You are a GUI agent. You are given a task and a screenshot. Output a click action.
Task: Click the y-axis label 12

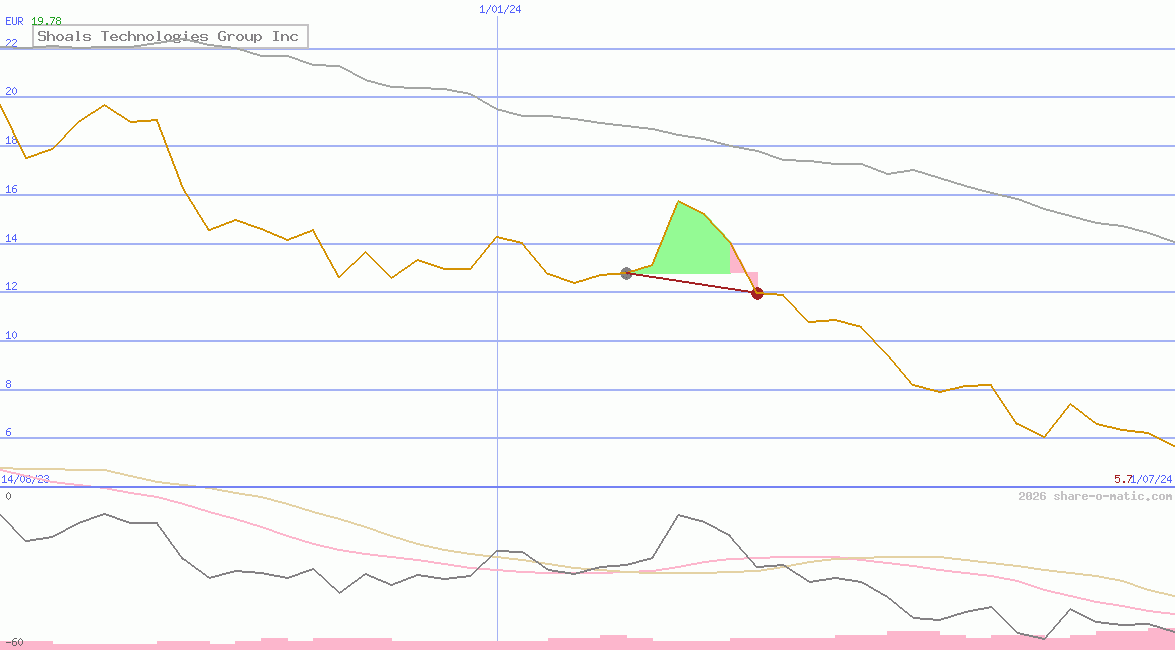(x=11, y=286)
